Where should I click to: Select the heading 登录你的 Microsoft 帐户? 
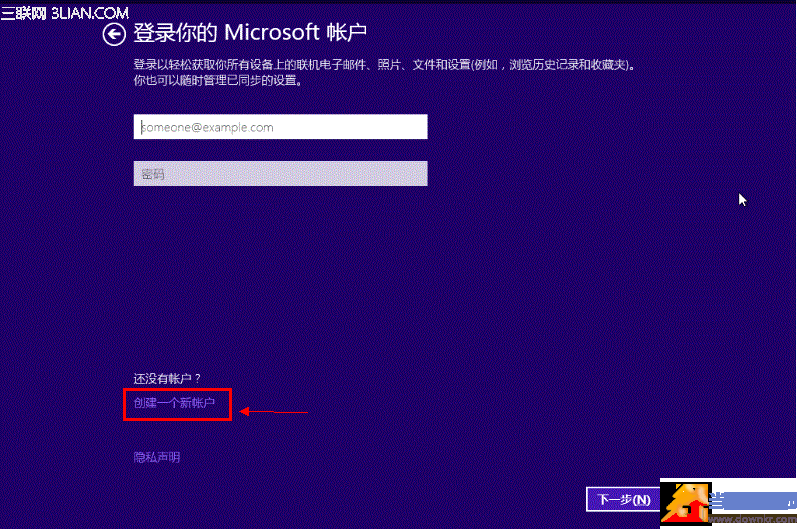(x=250, y=33)
